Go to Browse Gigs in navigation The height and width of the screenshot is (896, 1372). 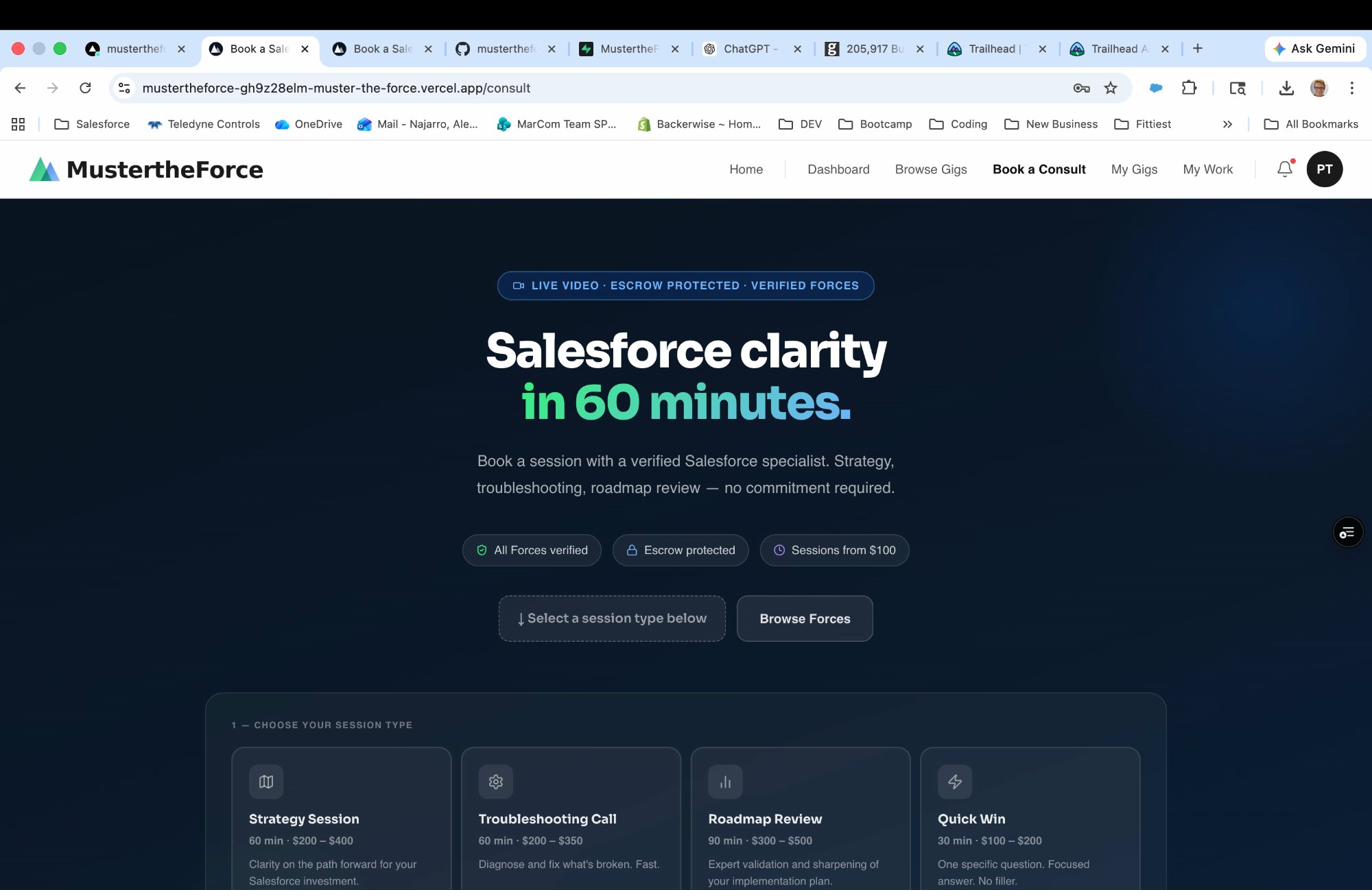click(x=930, y=169)
